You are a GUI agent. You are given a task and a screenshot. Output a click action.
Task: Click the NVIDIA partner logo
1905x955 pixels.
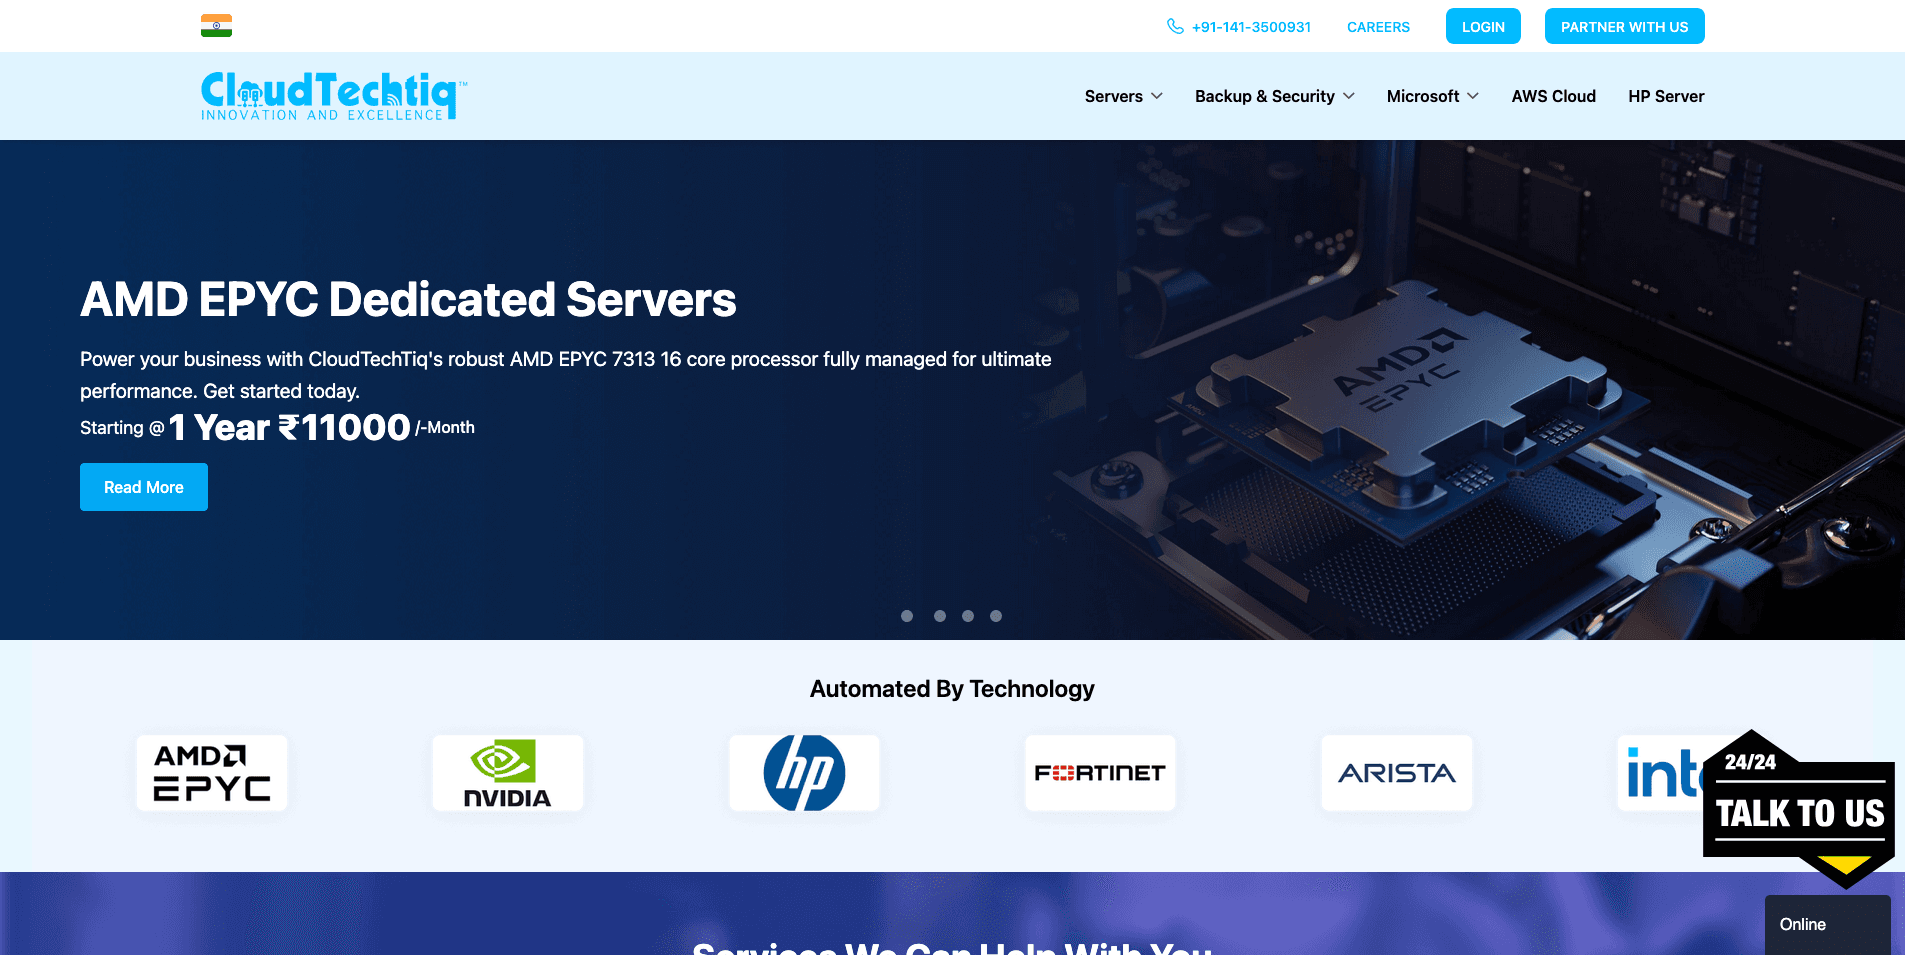click(x=507, y=772)
